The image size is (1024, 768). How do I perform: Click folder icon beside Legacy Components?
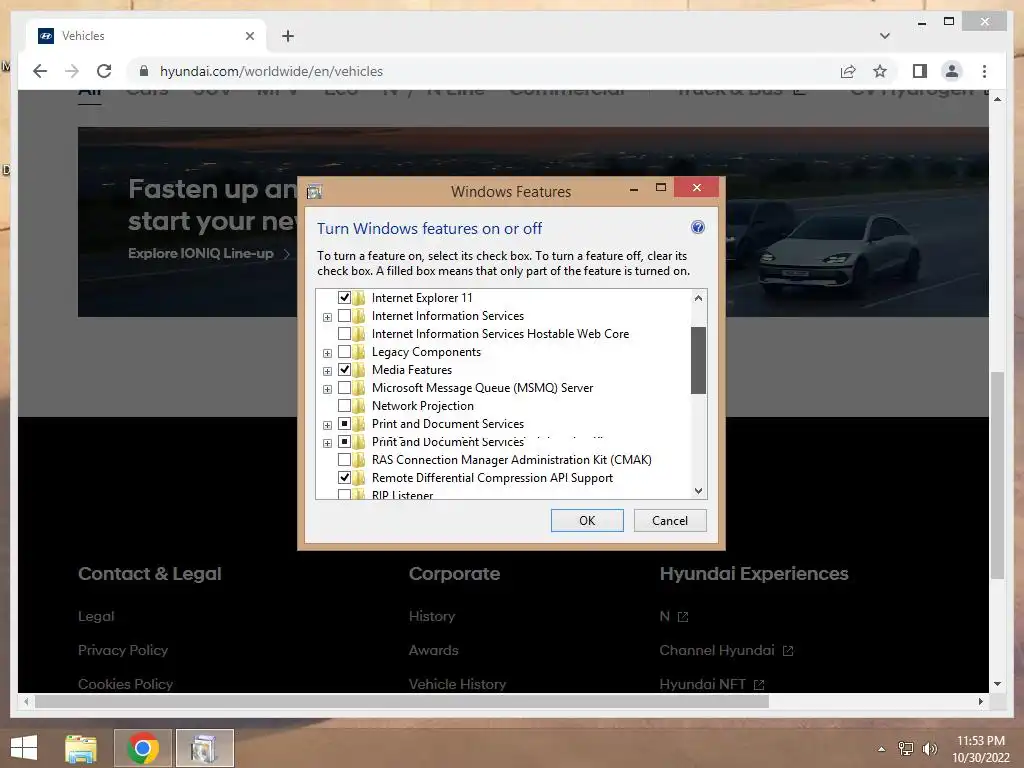(359, 352)
